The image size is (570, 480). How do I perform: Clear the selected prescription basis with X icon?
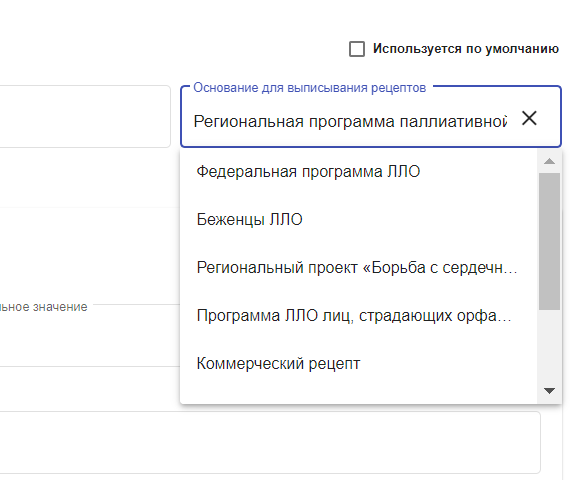click(x=529, y=118)
